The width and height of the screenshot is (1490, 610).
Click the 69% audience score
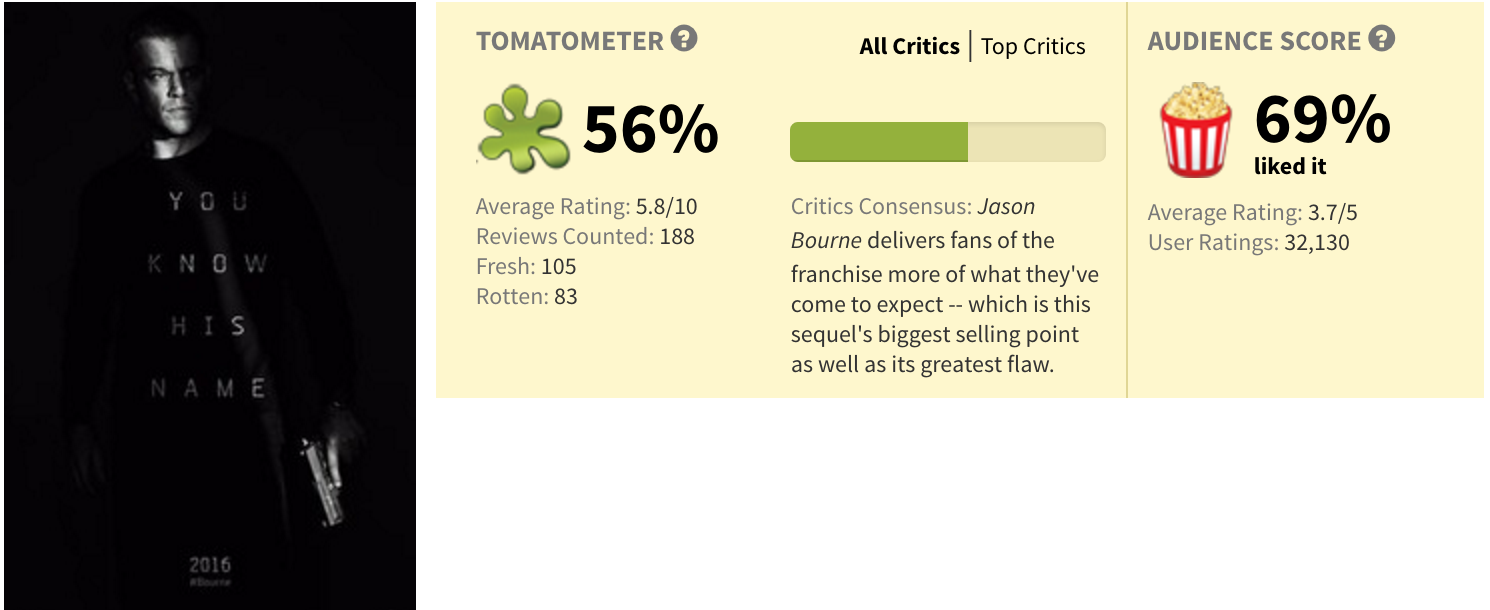pos(1322,120)
